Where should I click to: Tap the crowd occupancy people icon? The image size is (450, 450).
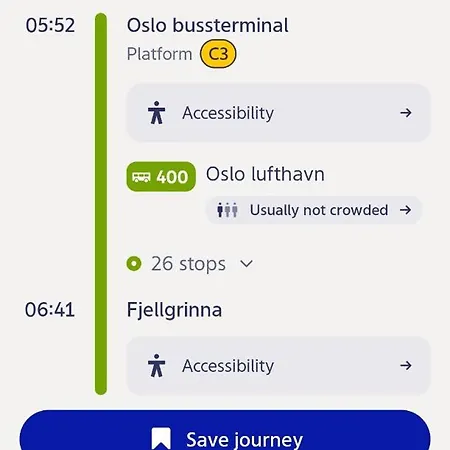pyautogui.click(x=227, y=210)
